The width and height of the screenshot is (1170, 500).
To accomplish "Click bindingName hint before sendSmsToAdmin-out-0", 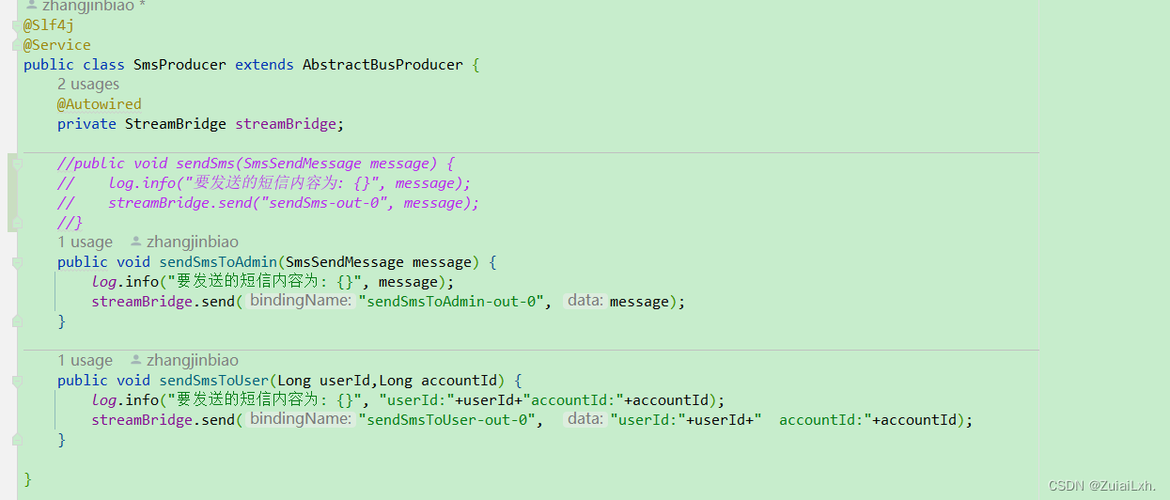I will 300,301.
